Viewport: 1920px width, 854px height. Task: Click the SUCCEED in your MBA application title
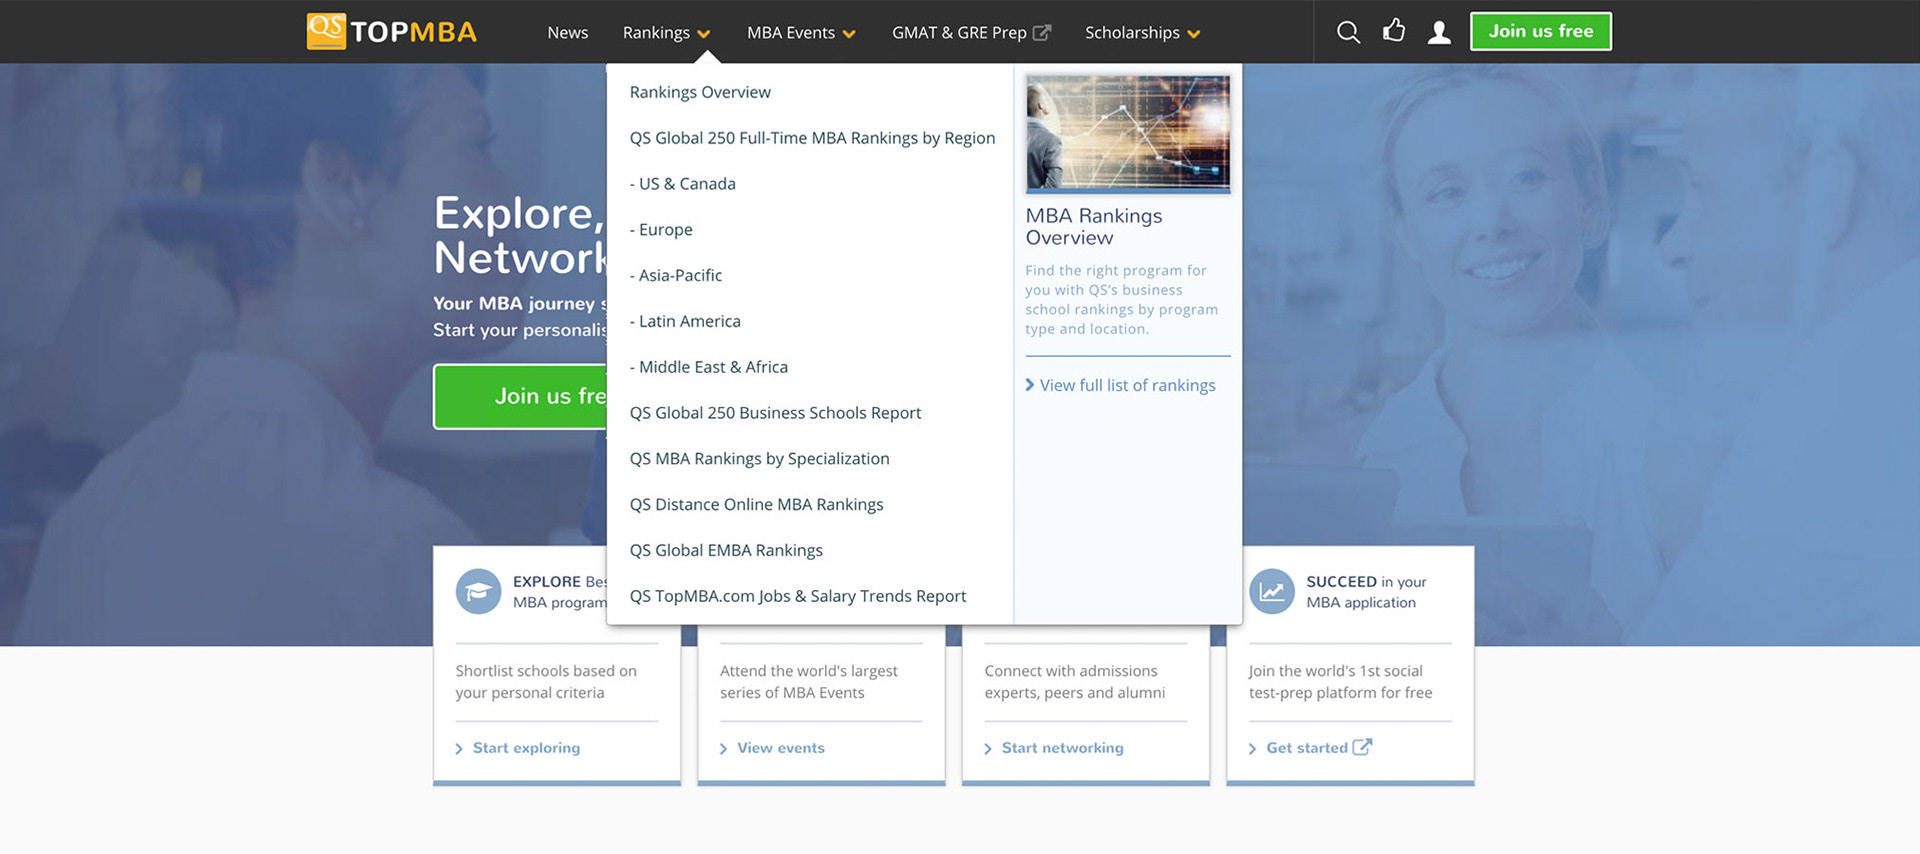1366,592
